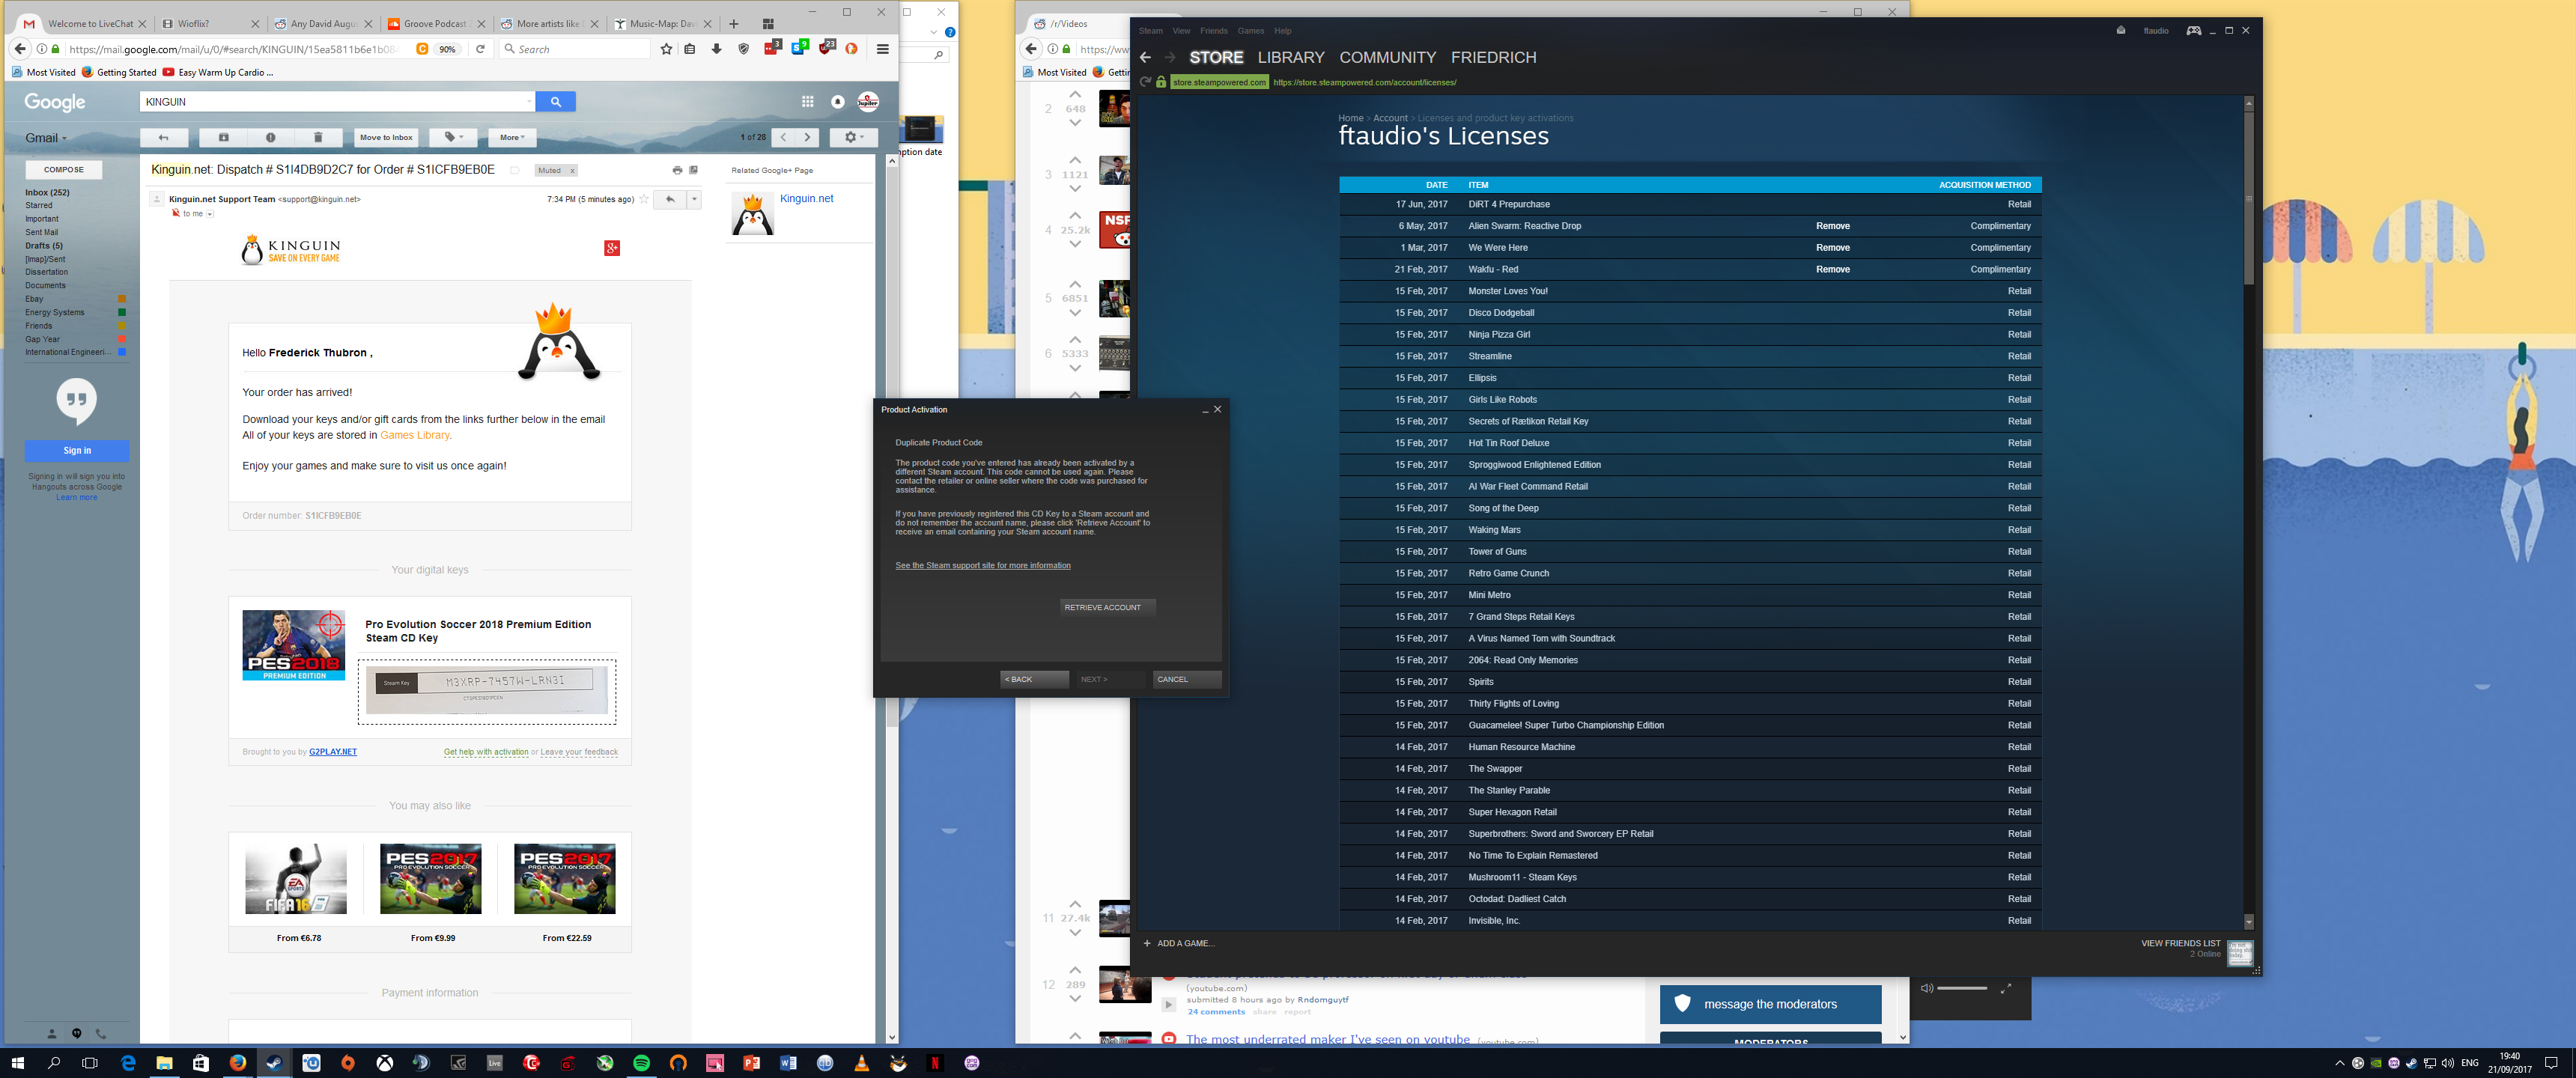Image resolution: width=2576 pixels, height=1078 pixels.
Task: Open 'Get help with activation' link
Action: (x=486, y=752)
